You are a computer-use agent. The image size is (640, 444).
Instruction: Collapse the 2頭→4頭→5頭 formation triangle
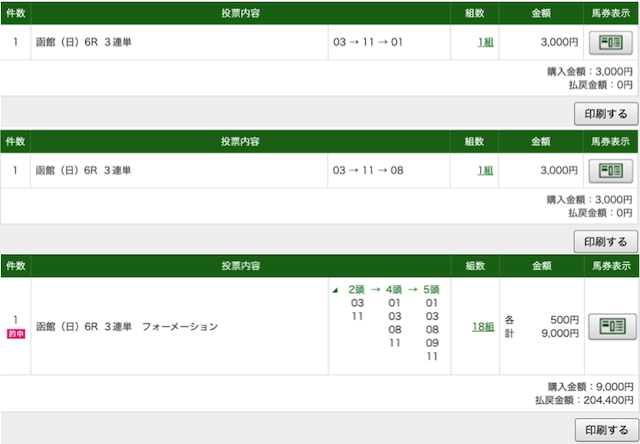(335, 291)
